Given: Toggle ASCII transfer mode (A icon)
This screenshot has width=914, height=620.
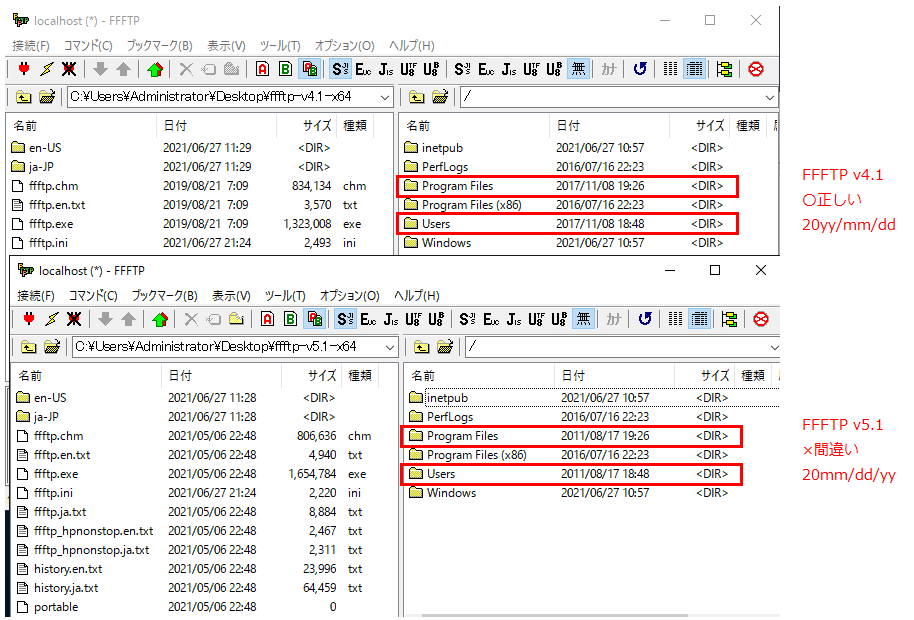Looking at the screenshot, I should click(x=262, y=70).
